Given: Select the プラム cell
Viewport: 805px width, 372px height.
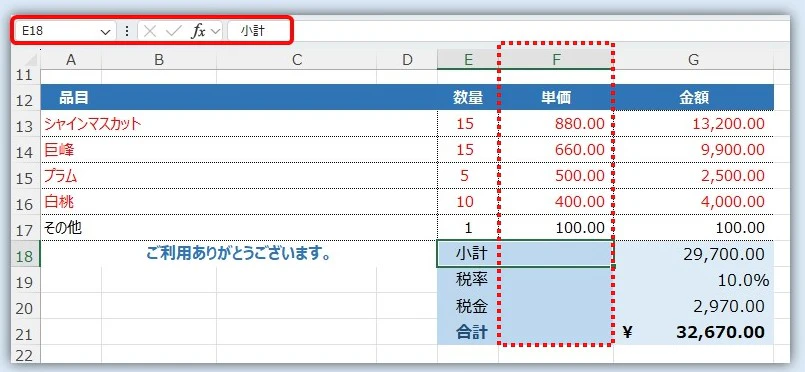Looking at the screenshot, I should click(x=239, y=175).
